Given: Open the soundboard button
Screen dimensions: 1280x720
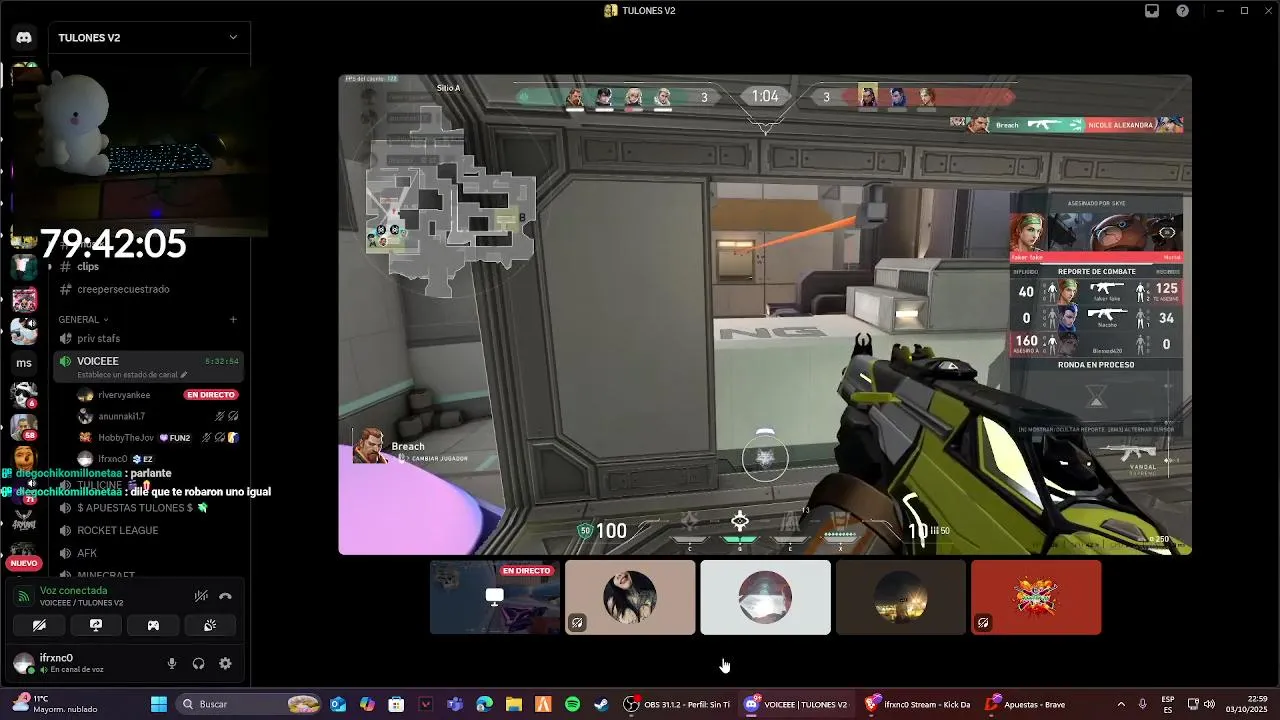Looking at the screenshot, I should [x=210, y=625].
